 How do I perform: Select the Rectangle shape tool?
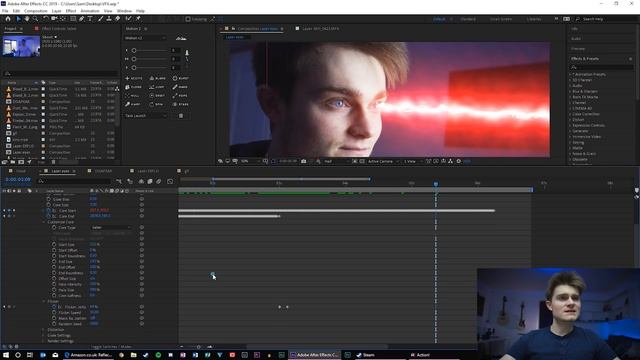click(x=73, y=19)
